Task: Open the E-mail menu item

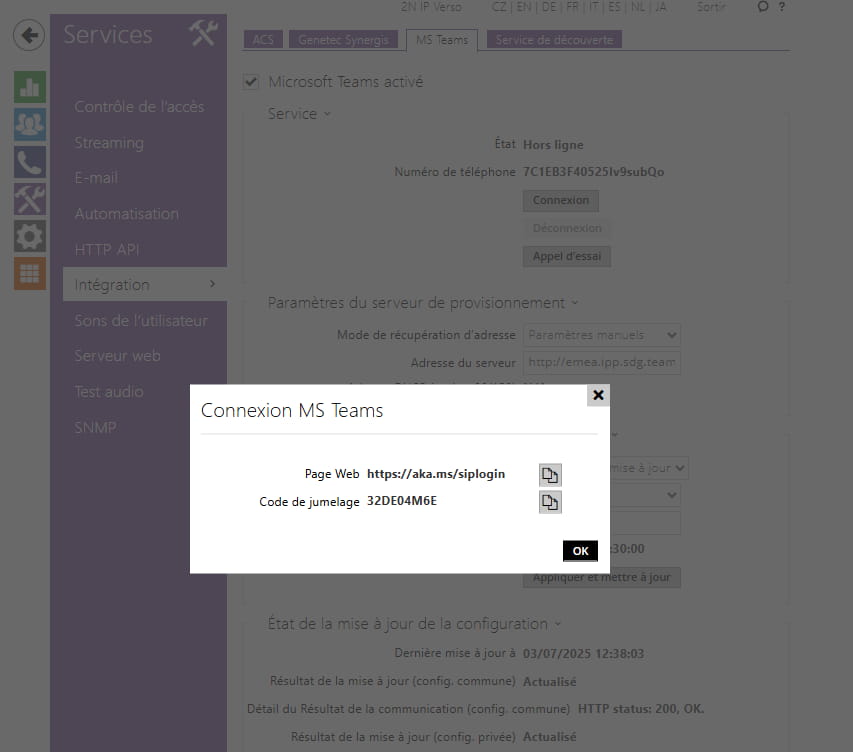Action: (x=96, y=178)
